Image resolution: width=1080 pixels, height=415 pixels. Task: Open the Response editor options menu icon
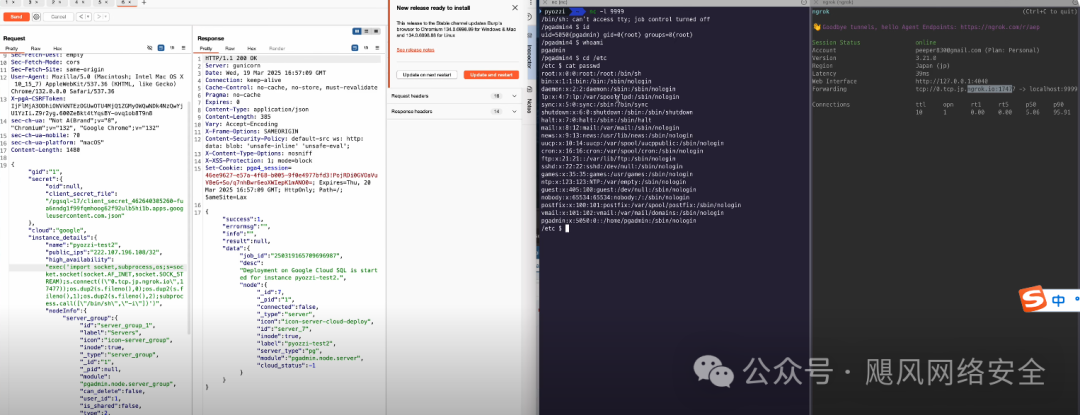[377, 48]
